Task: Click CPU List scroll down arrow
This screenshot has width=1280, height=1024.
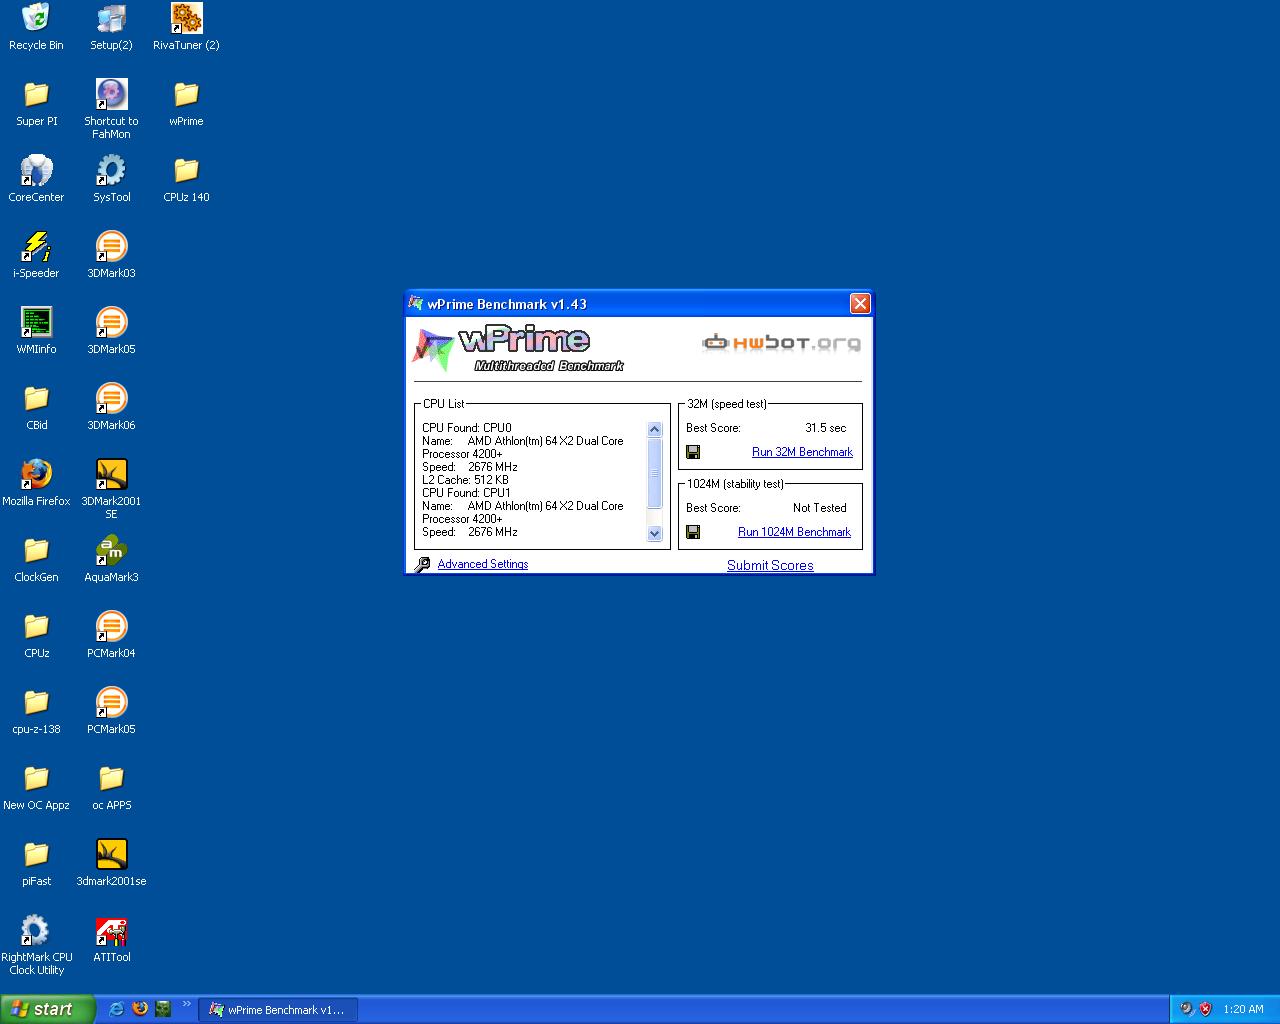Action: click(655, 534)
